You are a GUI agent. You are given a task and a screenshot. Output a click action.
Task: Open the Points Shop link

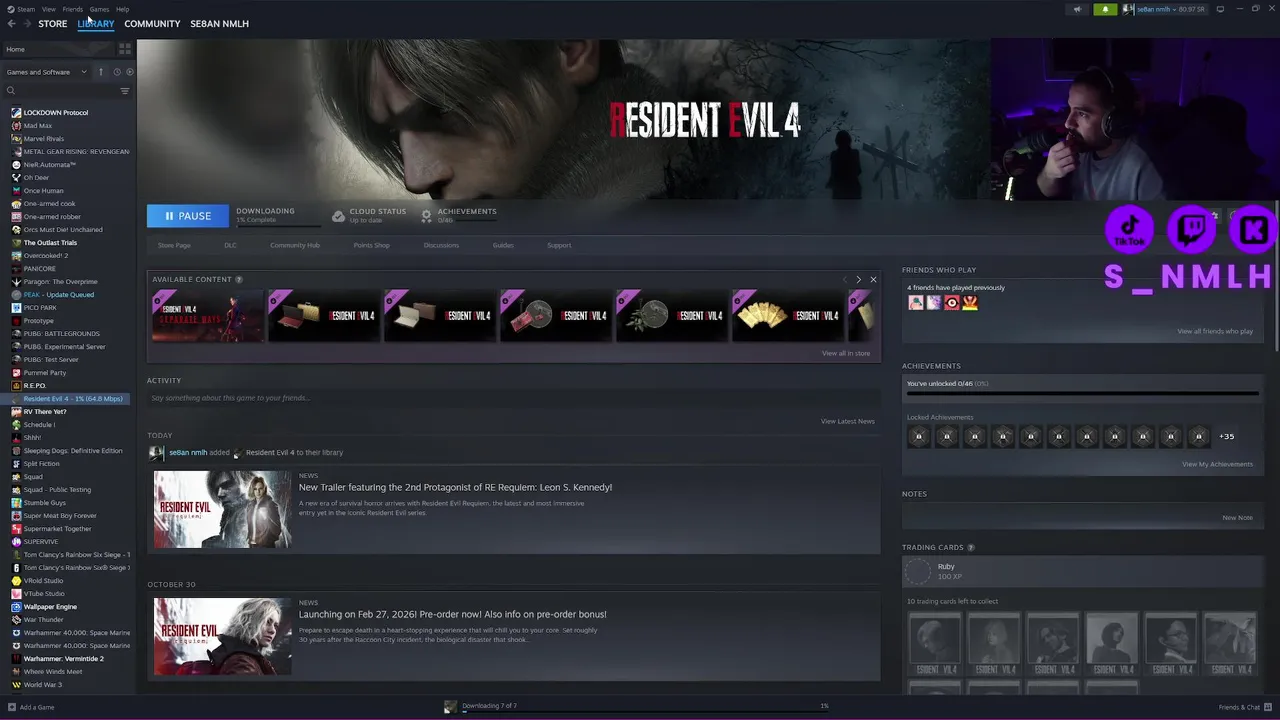371,245
